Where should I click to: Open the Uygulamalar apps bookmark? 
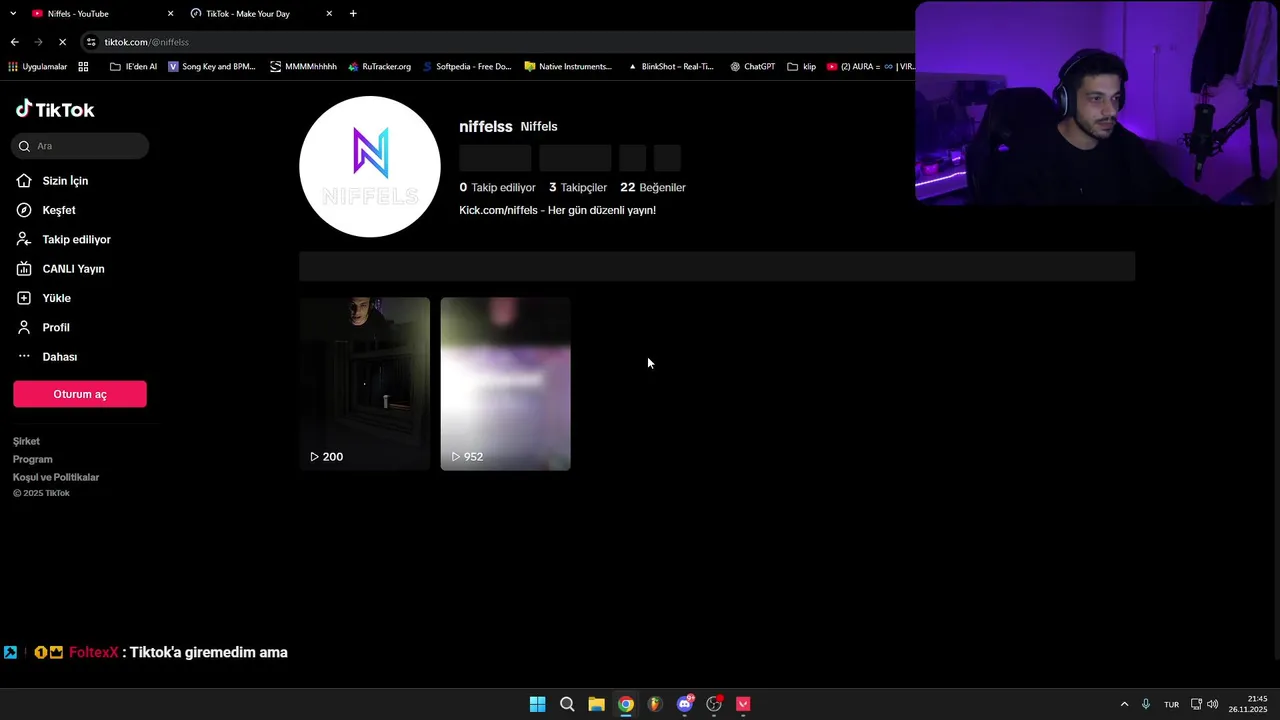[38, 67]
